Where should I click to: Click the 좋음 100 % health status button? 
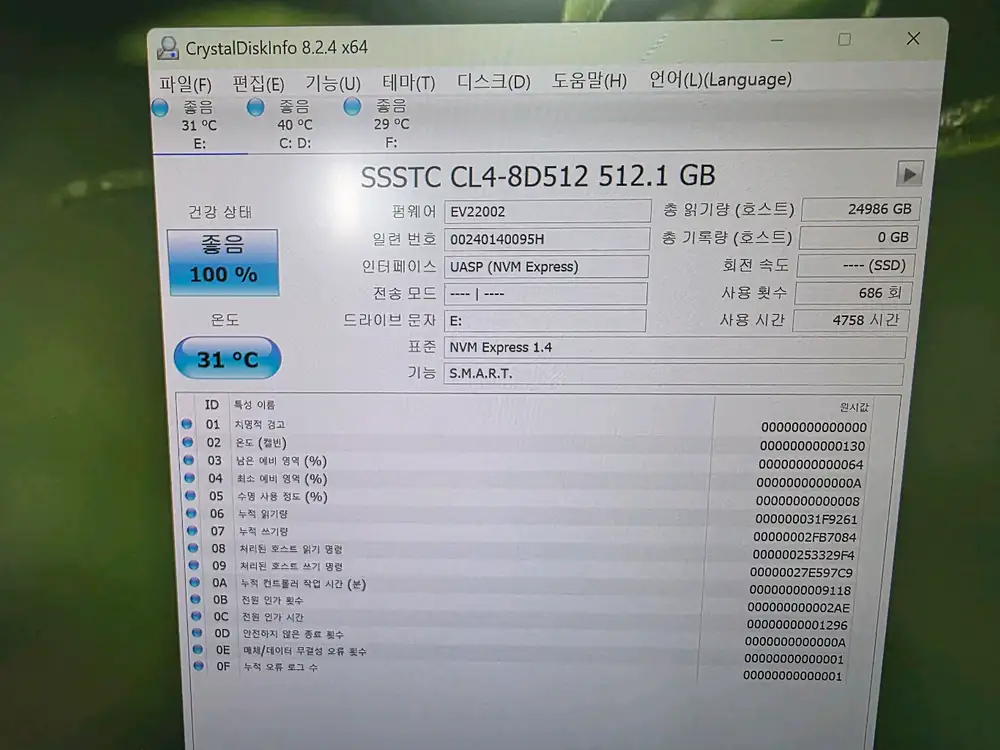click(x=223, y=263)
